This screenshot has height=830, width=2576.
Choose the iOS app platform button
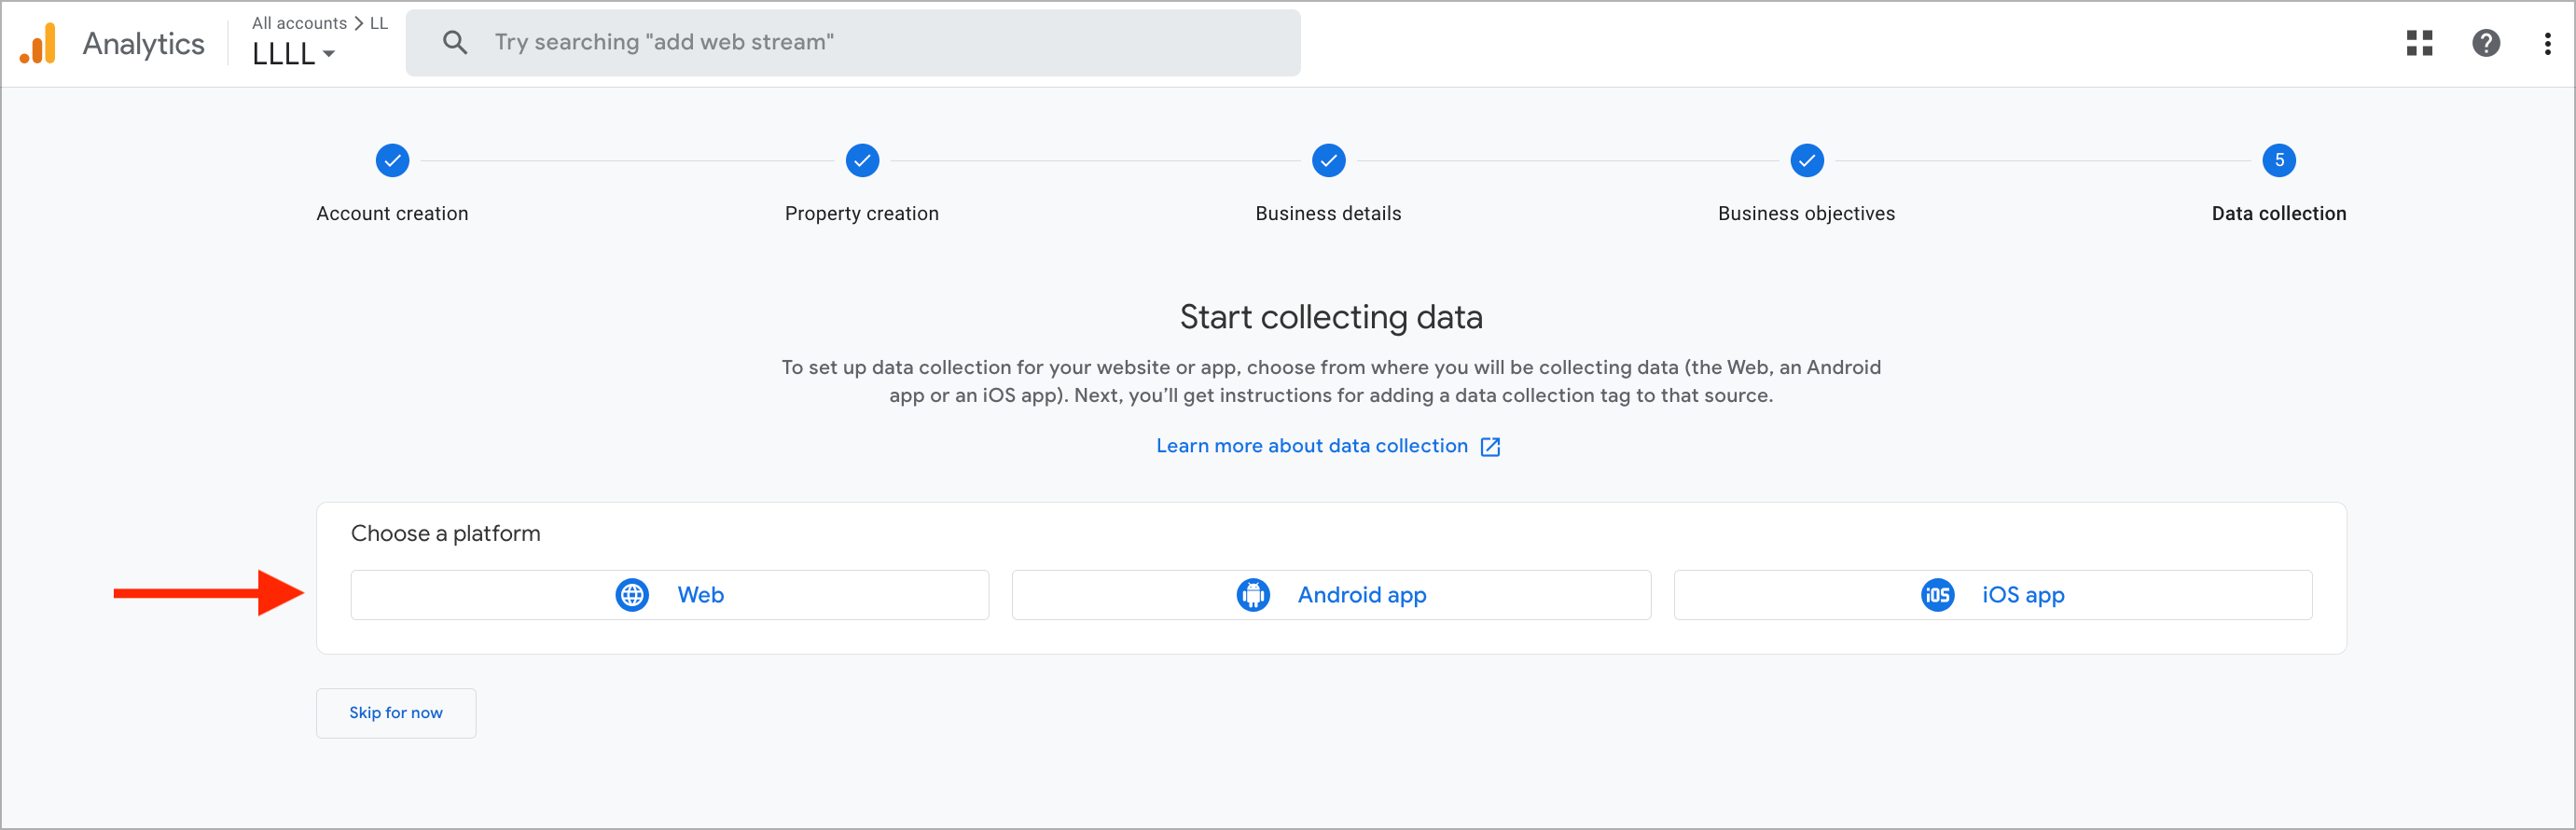(1993, 595)
